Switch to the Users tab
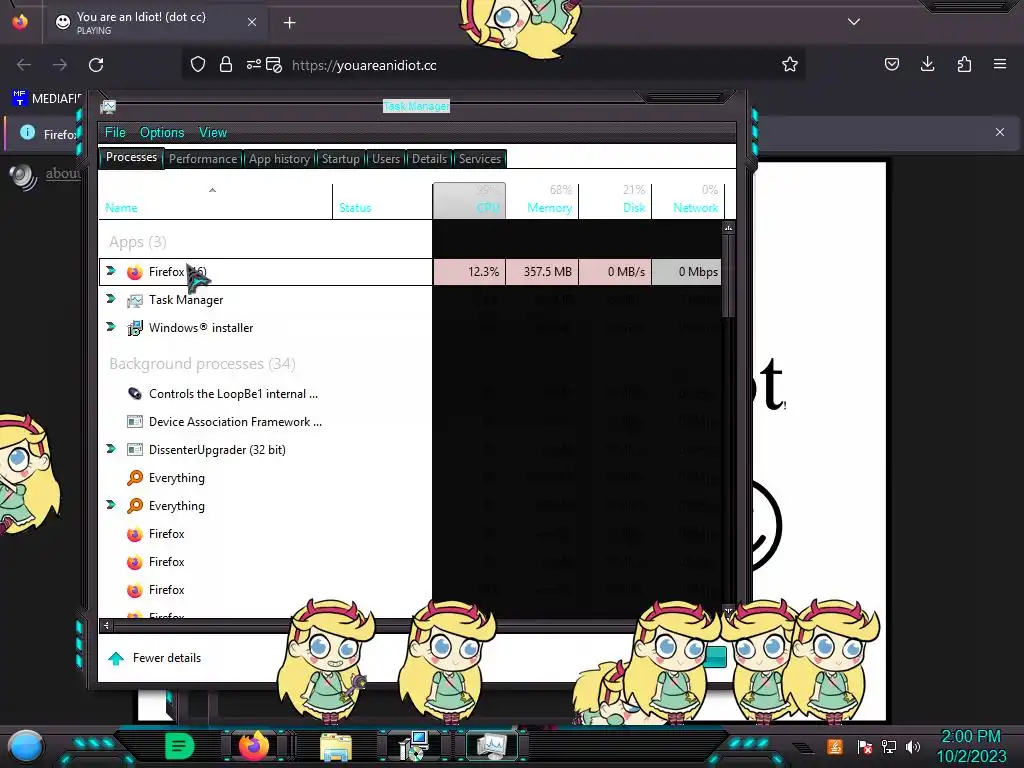This screenshot has width=1024, height=768. point(386,159)
